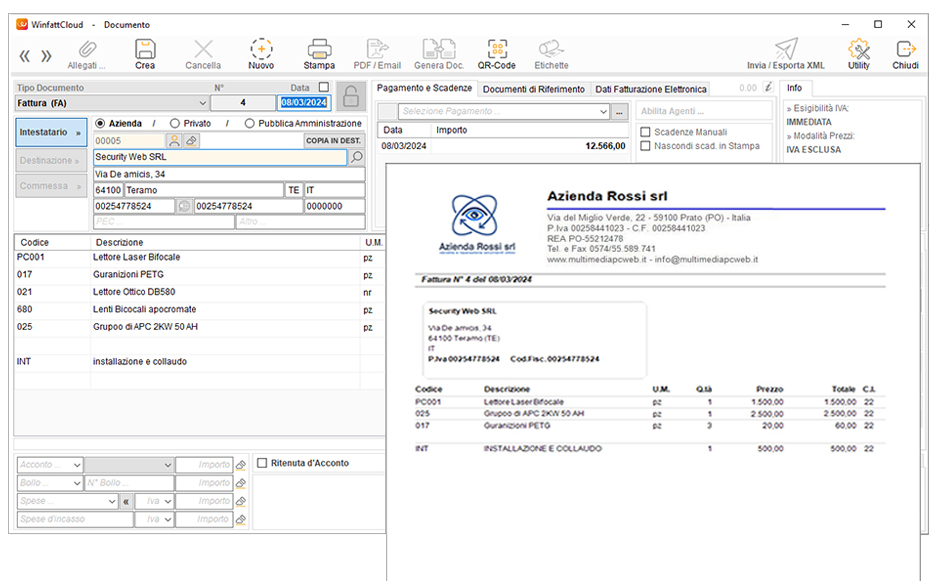Click the Commessa button

(51, 186)
